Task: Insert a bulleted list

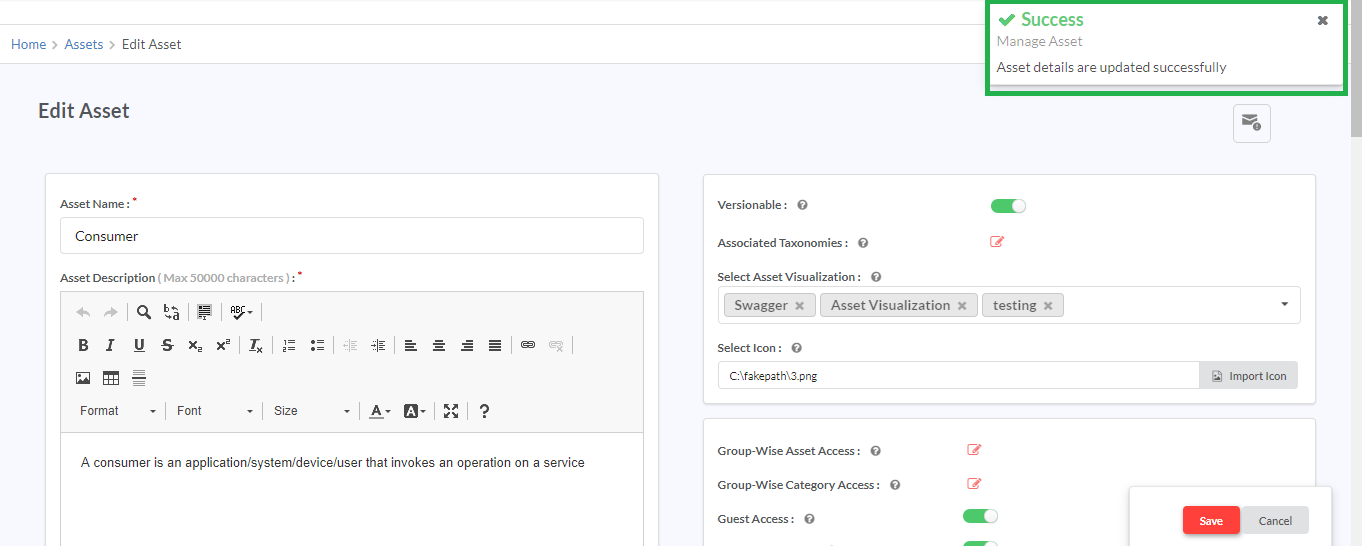Action: [x=317, y=345]
